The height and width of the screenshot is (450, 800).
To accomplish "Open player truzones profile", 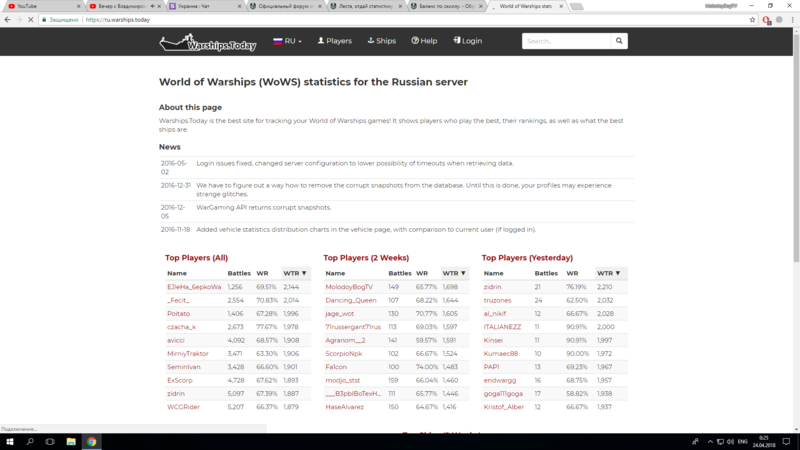I will click(x=497, y=300).
